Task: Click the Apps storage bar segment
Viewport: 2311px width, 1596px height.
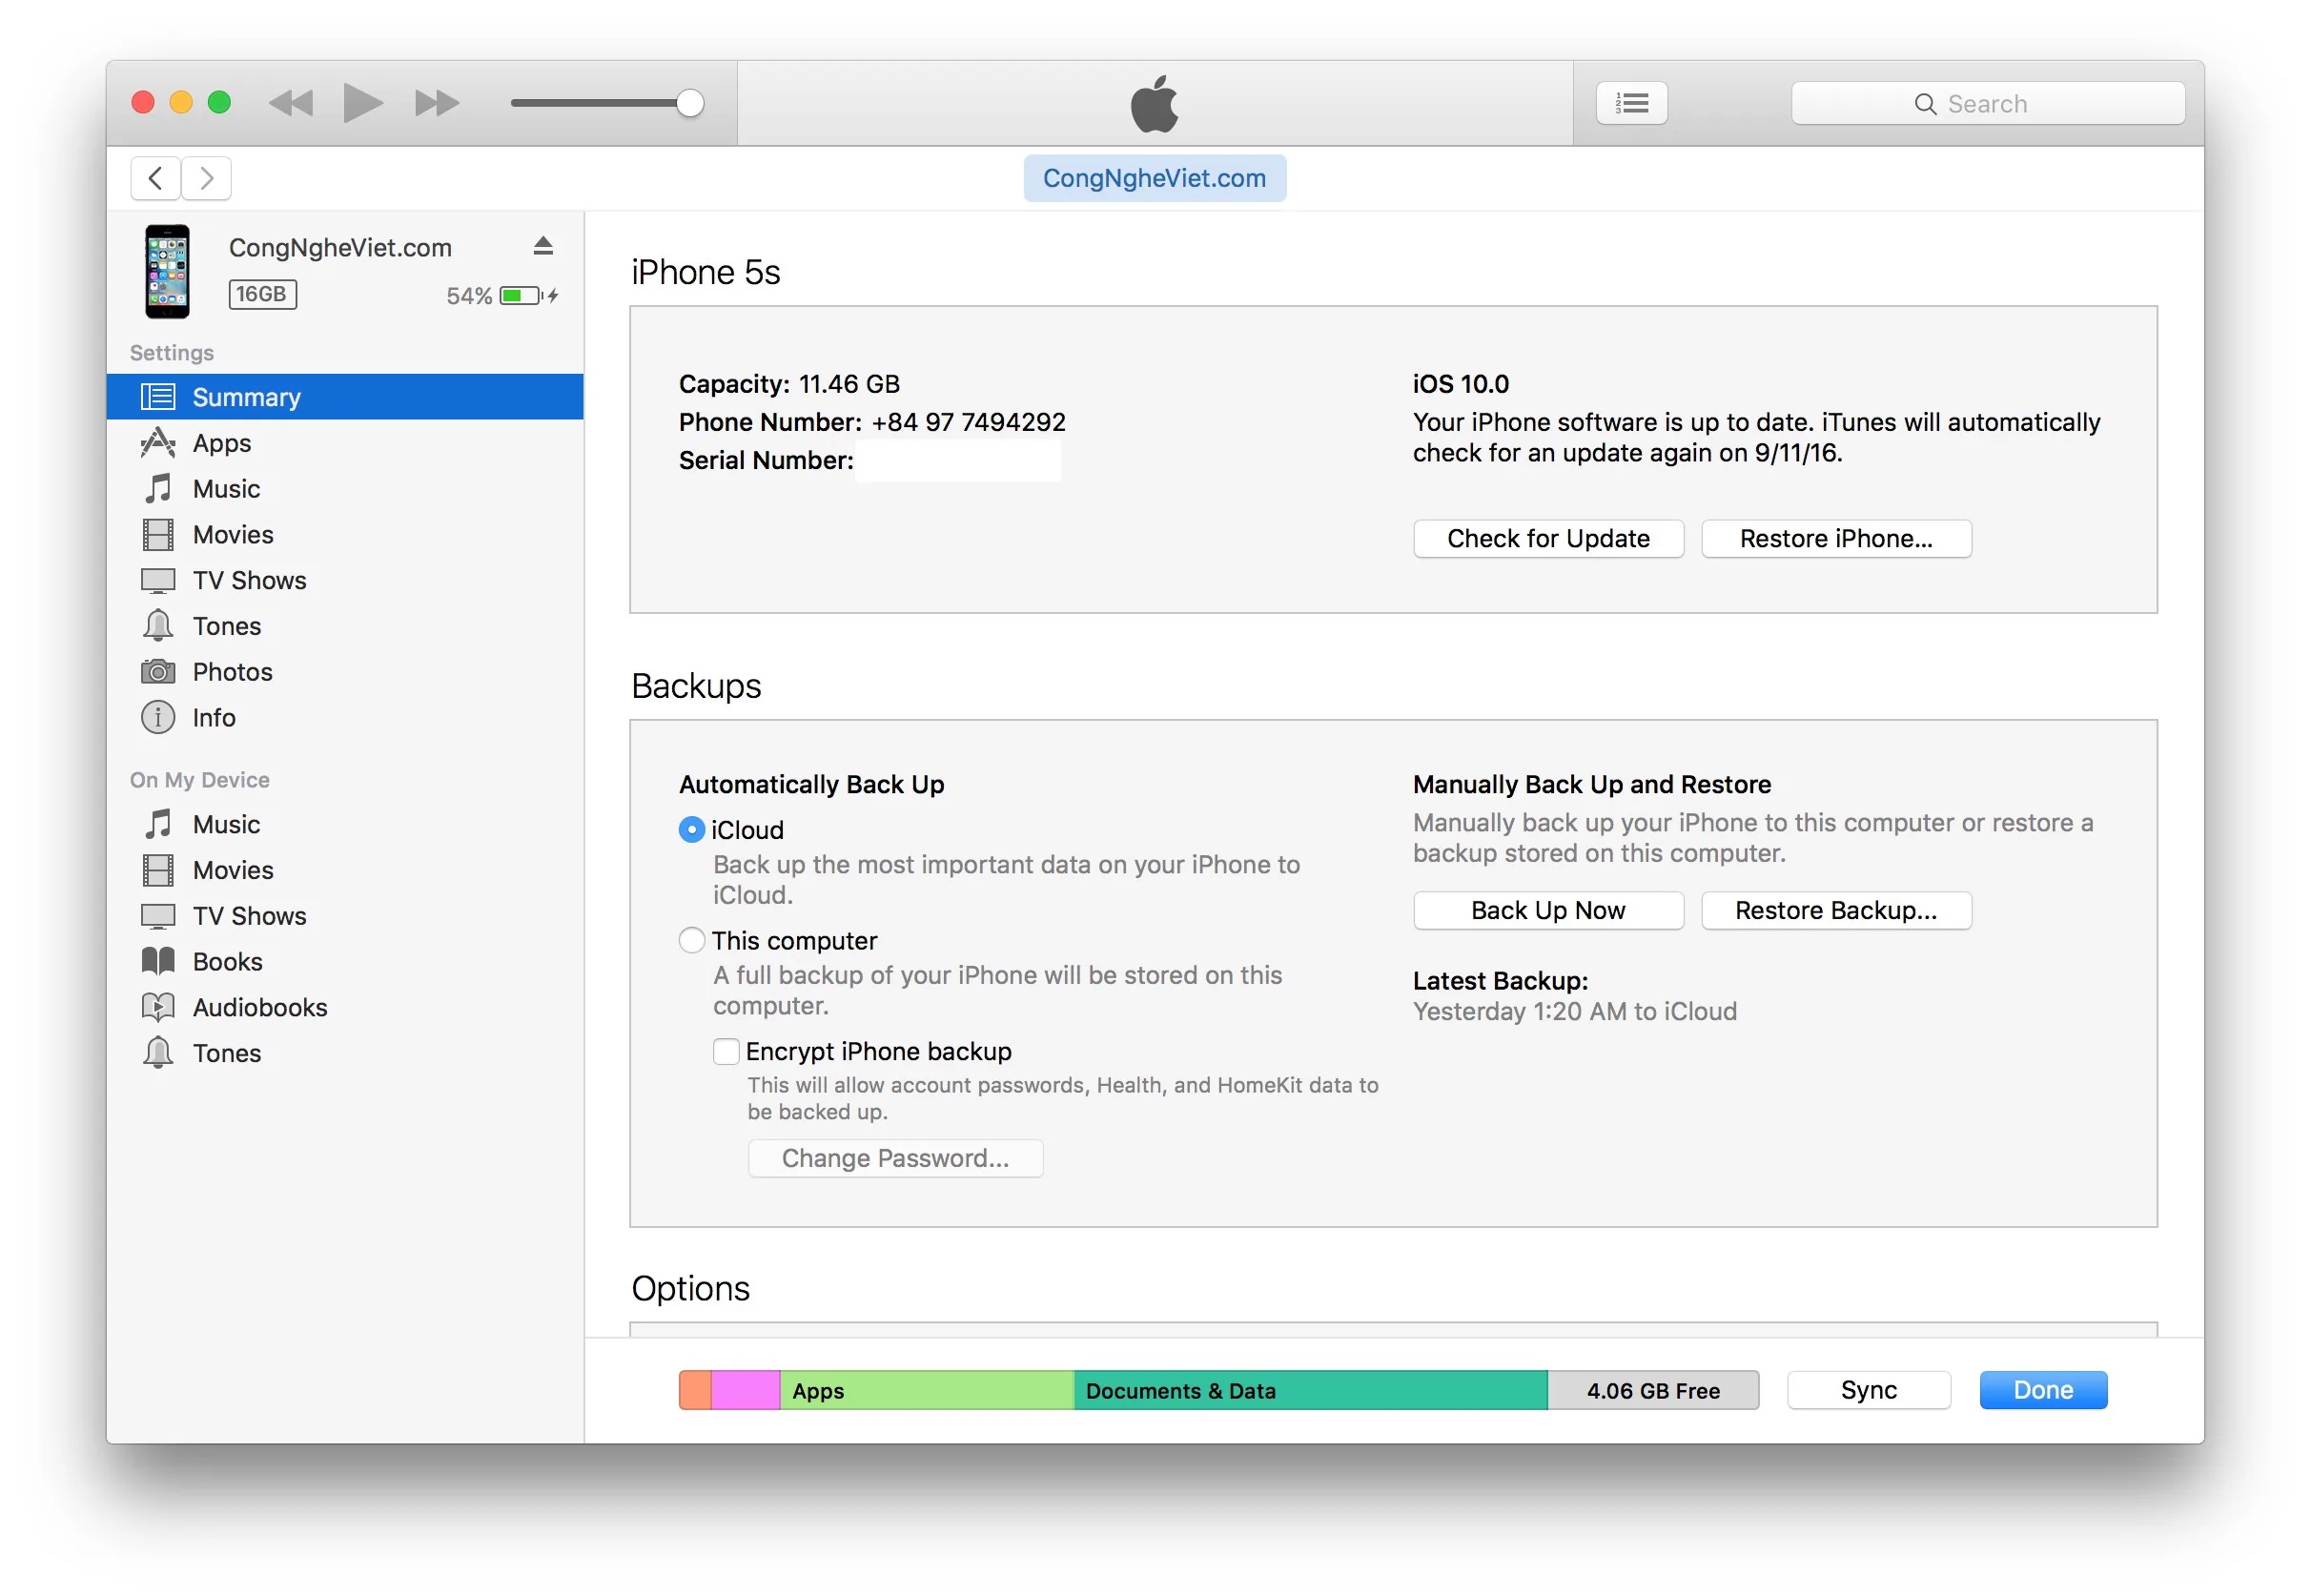Action: point(927,1390)
